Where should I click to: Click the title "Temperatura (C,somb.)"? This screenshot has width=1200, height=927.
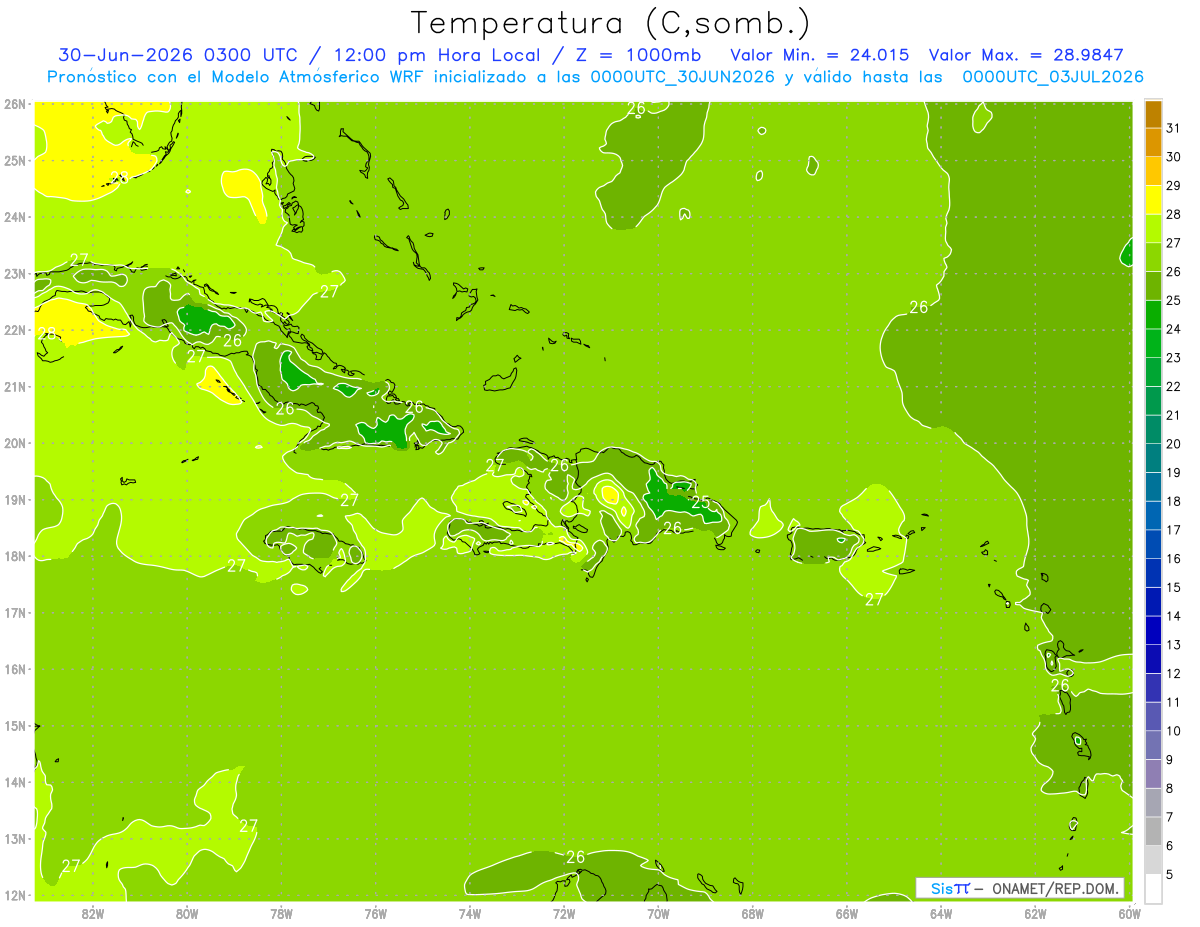(610, 23)
